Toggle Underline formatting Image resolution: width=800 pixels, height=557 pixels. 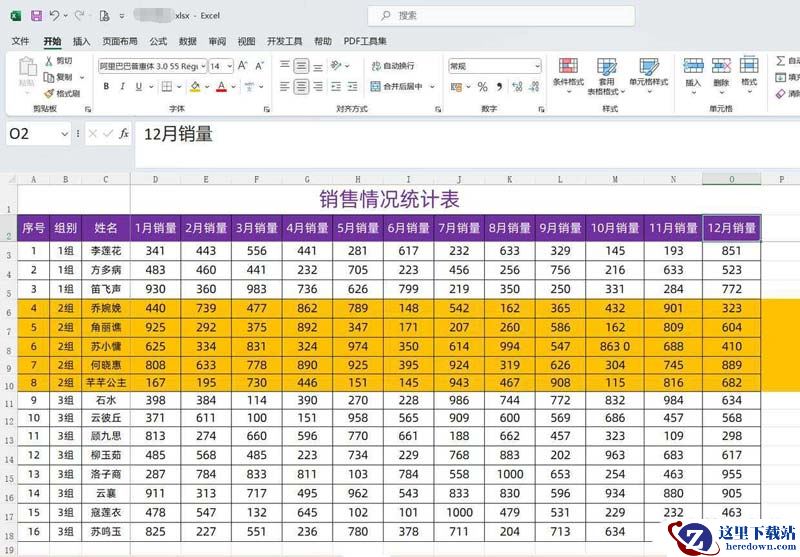pos(139,87)
